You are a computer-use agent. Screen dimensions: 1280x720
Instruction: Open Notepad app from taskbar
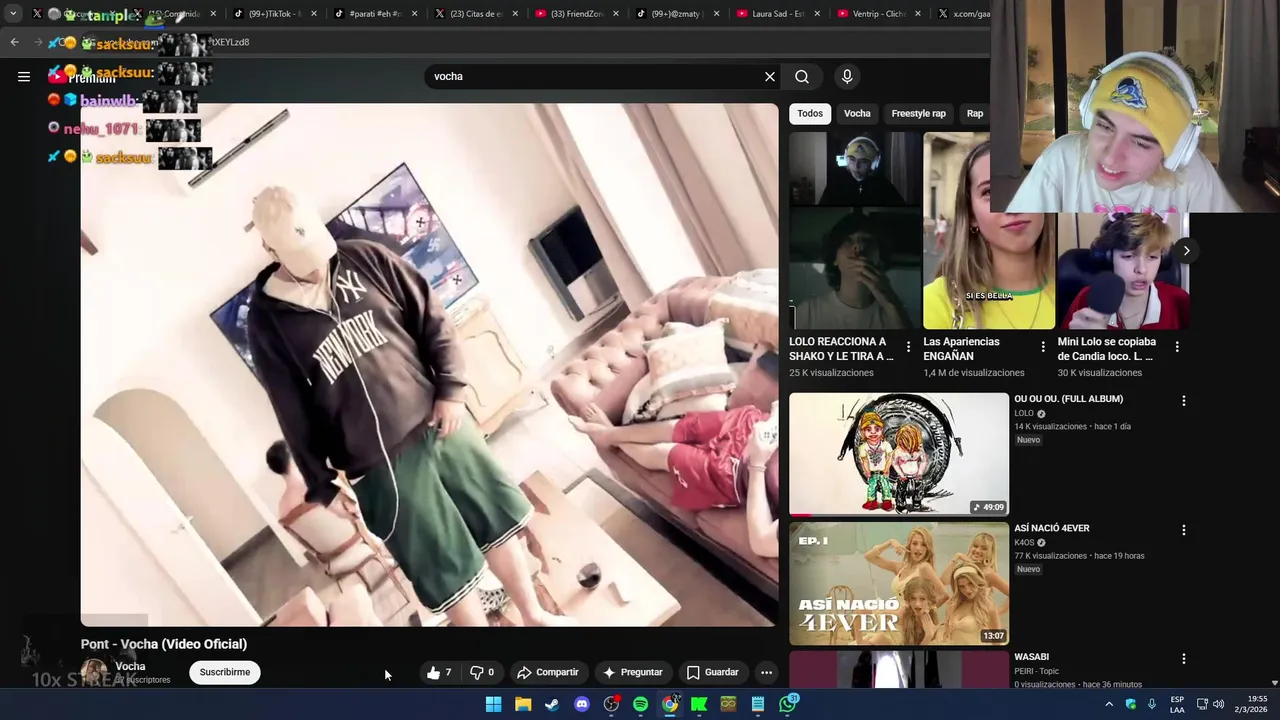[x=758, y=704]
